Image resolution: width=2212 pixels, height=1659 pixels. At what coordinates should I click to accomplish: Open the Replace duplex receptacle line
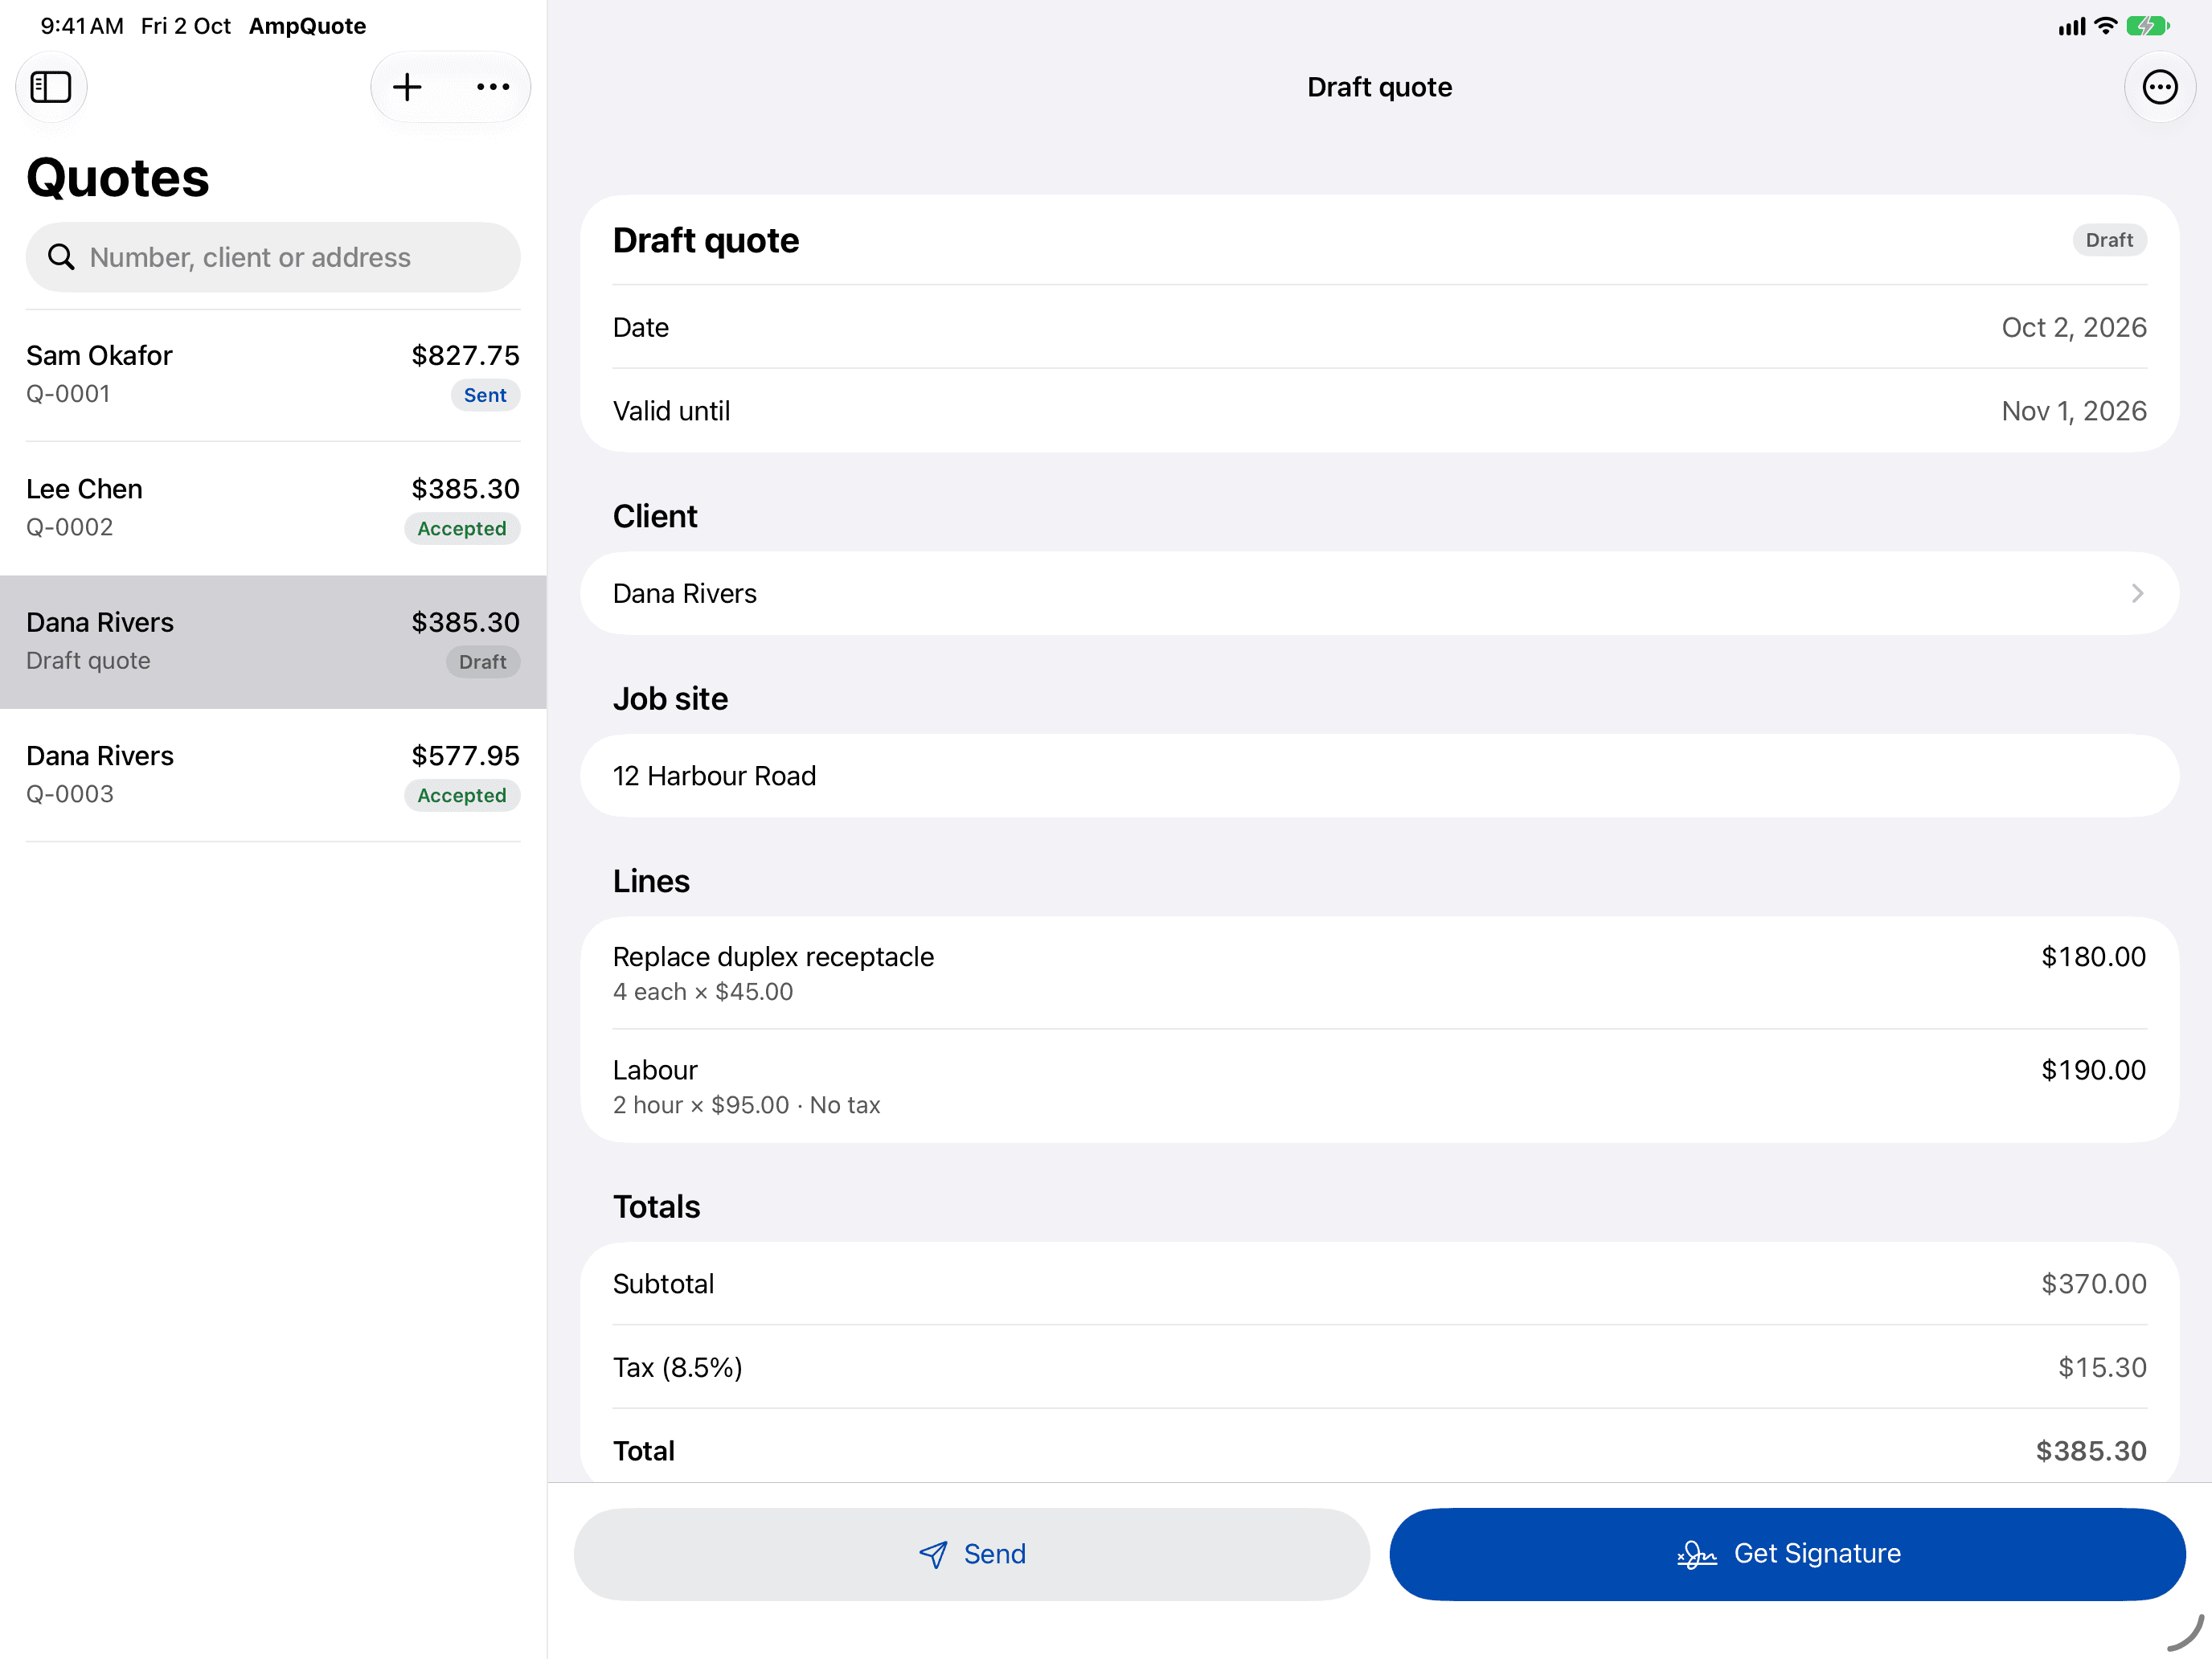[1379, 973]
